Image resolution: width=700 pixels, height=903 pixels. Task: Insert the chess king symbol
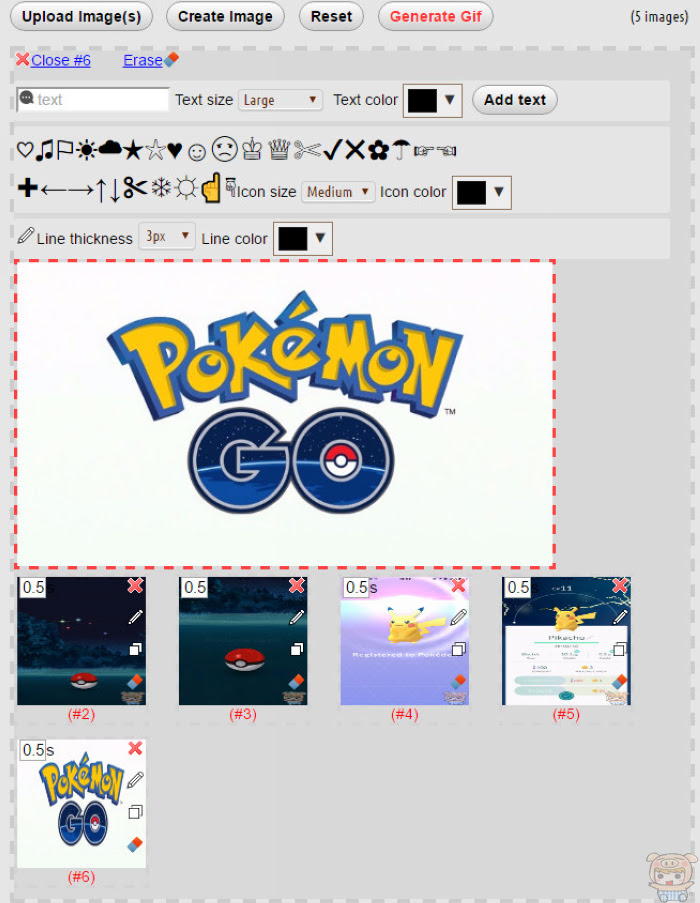(252, 150)
